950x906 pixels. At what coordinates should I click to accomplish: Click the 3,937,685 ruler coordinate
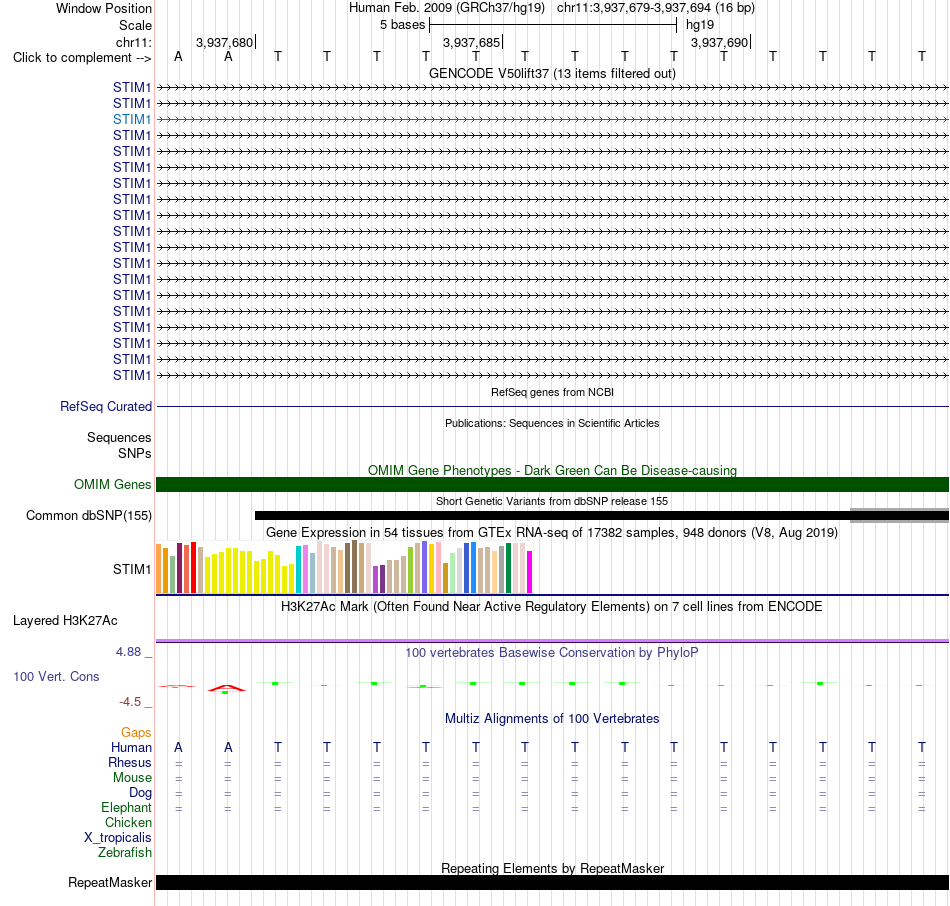[x=471, y=42]
